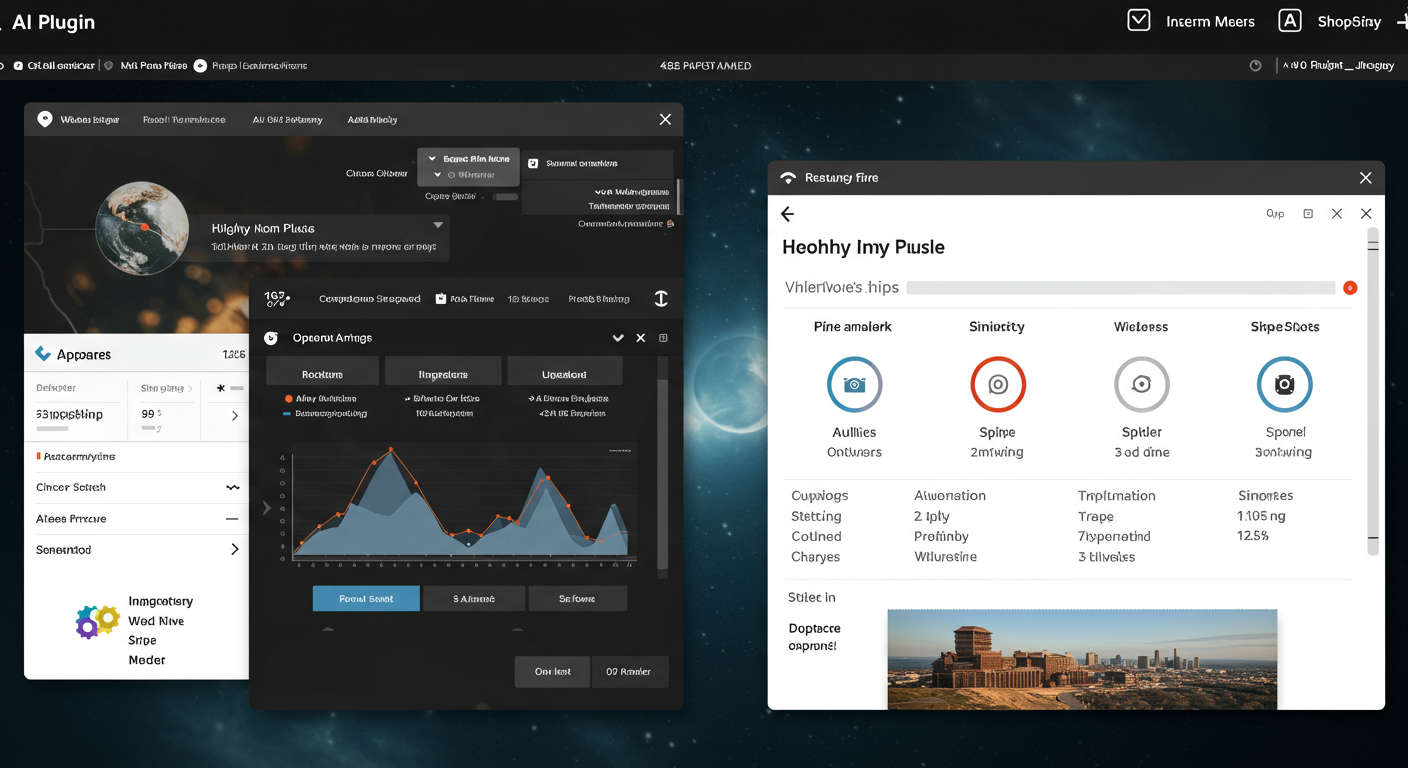Toggle the Interm Meers checkbox in top bar
The image size is (1408, 768).
pos(1138,19)
